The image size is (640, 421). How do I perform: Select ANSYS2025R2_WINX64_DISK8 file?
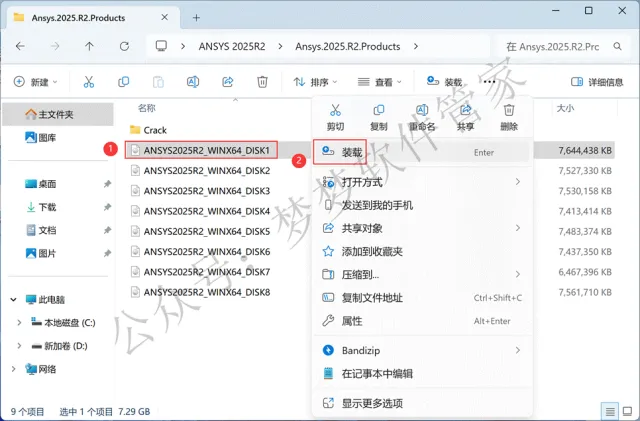(200, 292)
